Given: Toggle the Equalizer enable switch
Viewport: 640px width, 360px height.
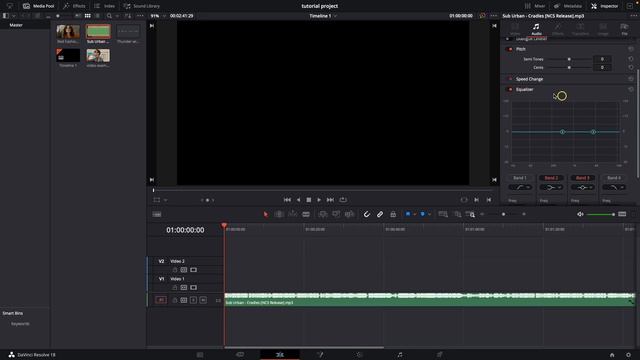Looking at the screenshot, I should (x=509, y=89).
